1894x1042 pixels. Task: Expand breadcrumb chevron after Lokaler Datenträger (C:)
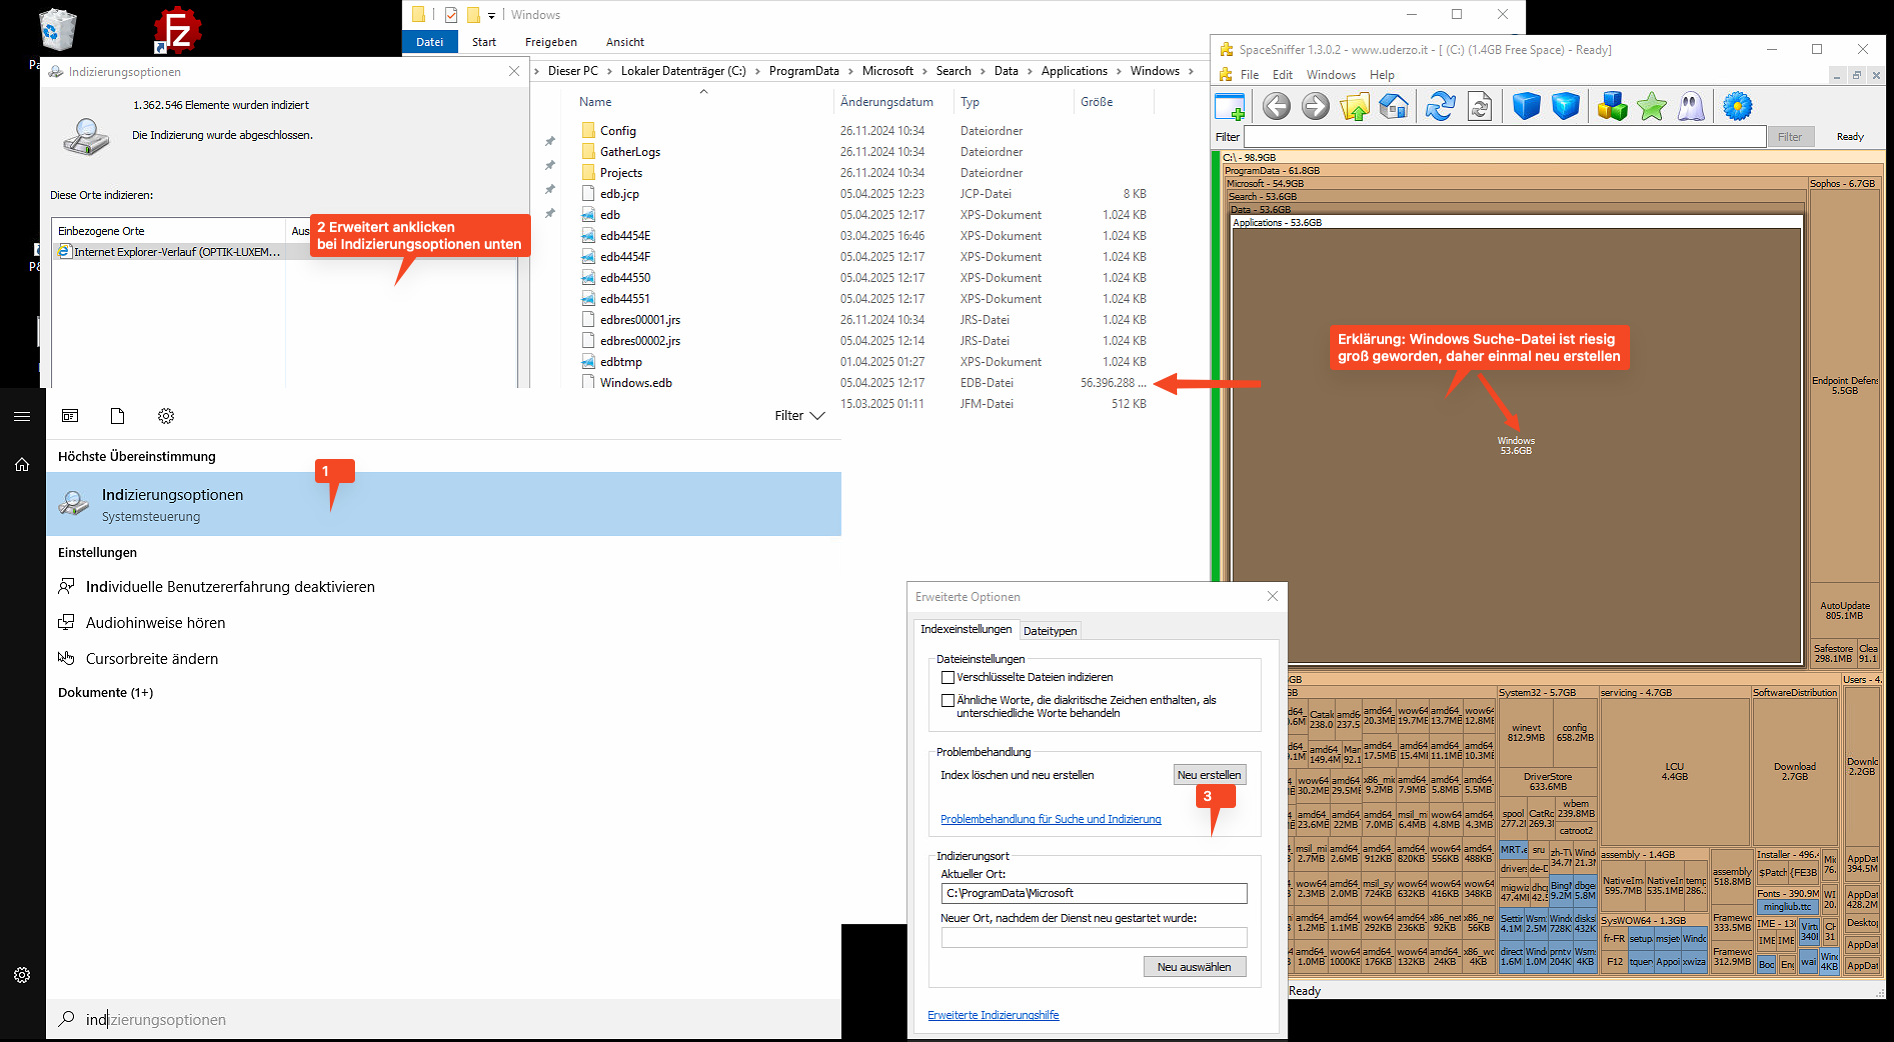[757, 71]
